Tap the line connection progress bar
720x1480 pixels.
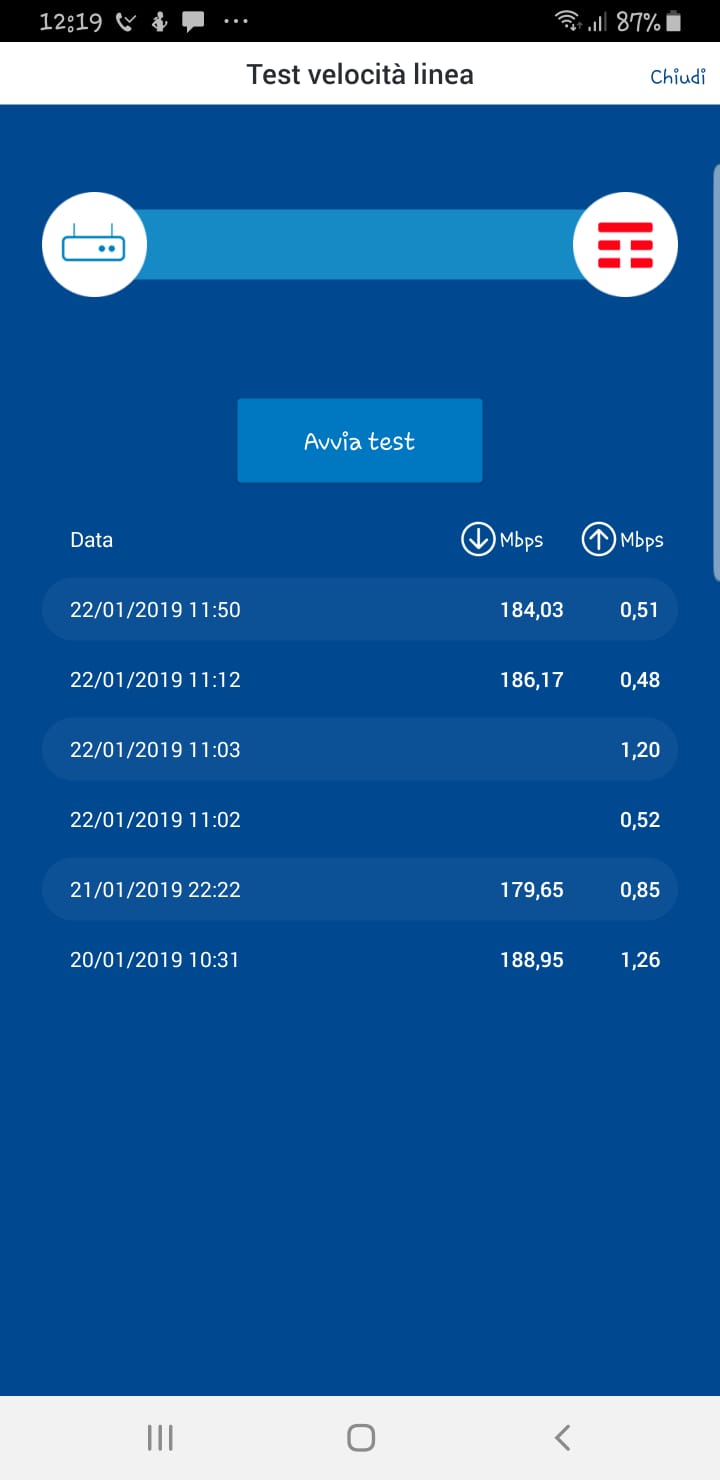click(360, 245)
